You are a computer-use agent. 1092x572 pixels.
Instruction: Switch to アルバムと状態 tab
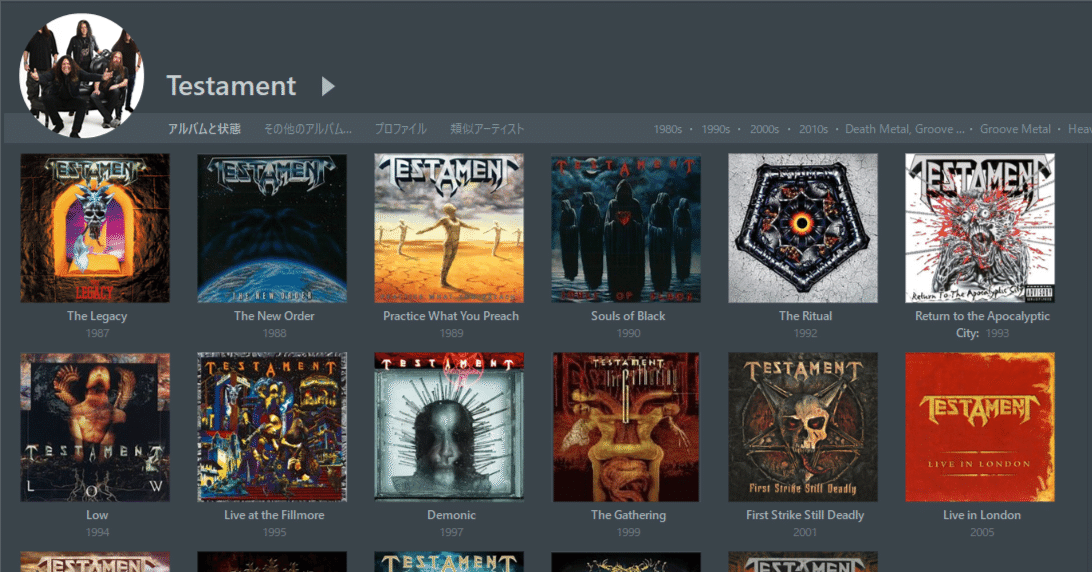(x=204, y=129)
